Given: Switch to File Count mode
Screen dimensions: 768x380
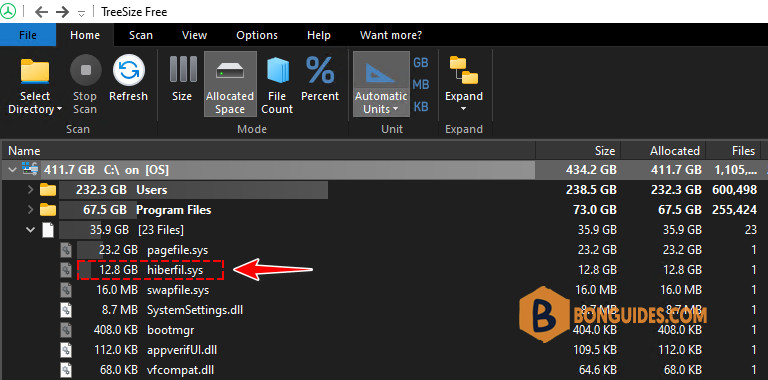Looking at the screenshot, I should [277, 85].
